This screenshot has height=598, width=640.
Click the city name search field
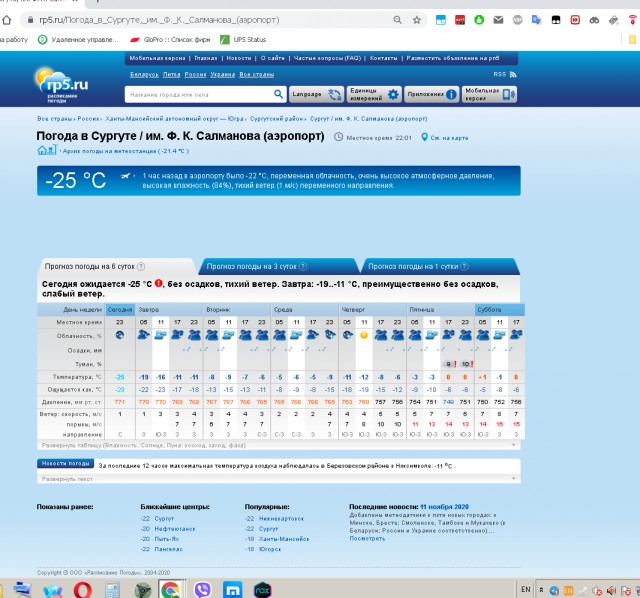tap(199, 94)
